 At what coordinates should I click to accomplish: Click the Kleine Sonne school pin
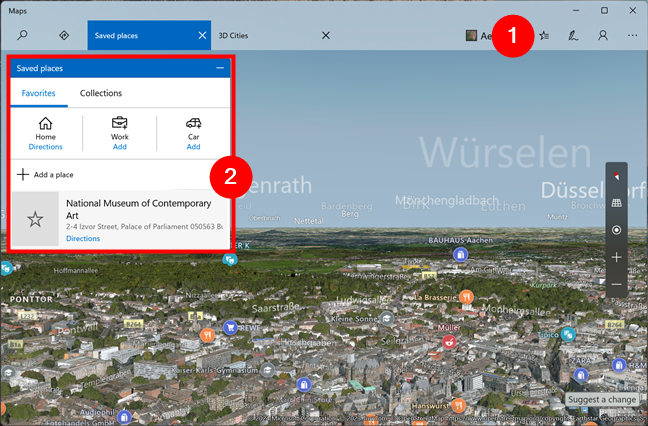pyautogui.click(x=386, y=319)
